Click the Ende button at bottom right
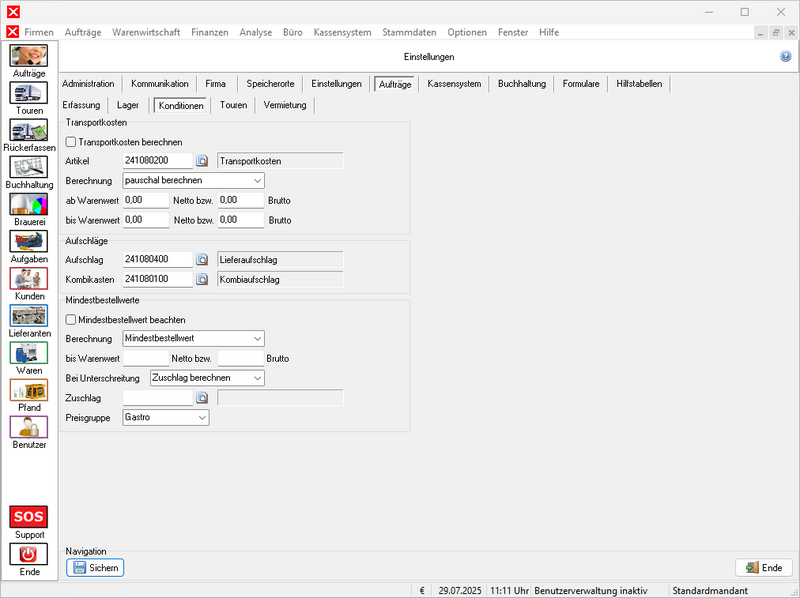The height and width of the screenshot is (598, 800). point(763,567)
